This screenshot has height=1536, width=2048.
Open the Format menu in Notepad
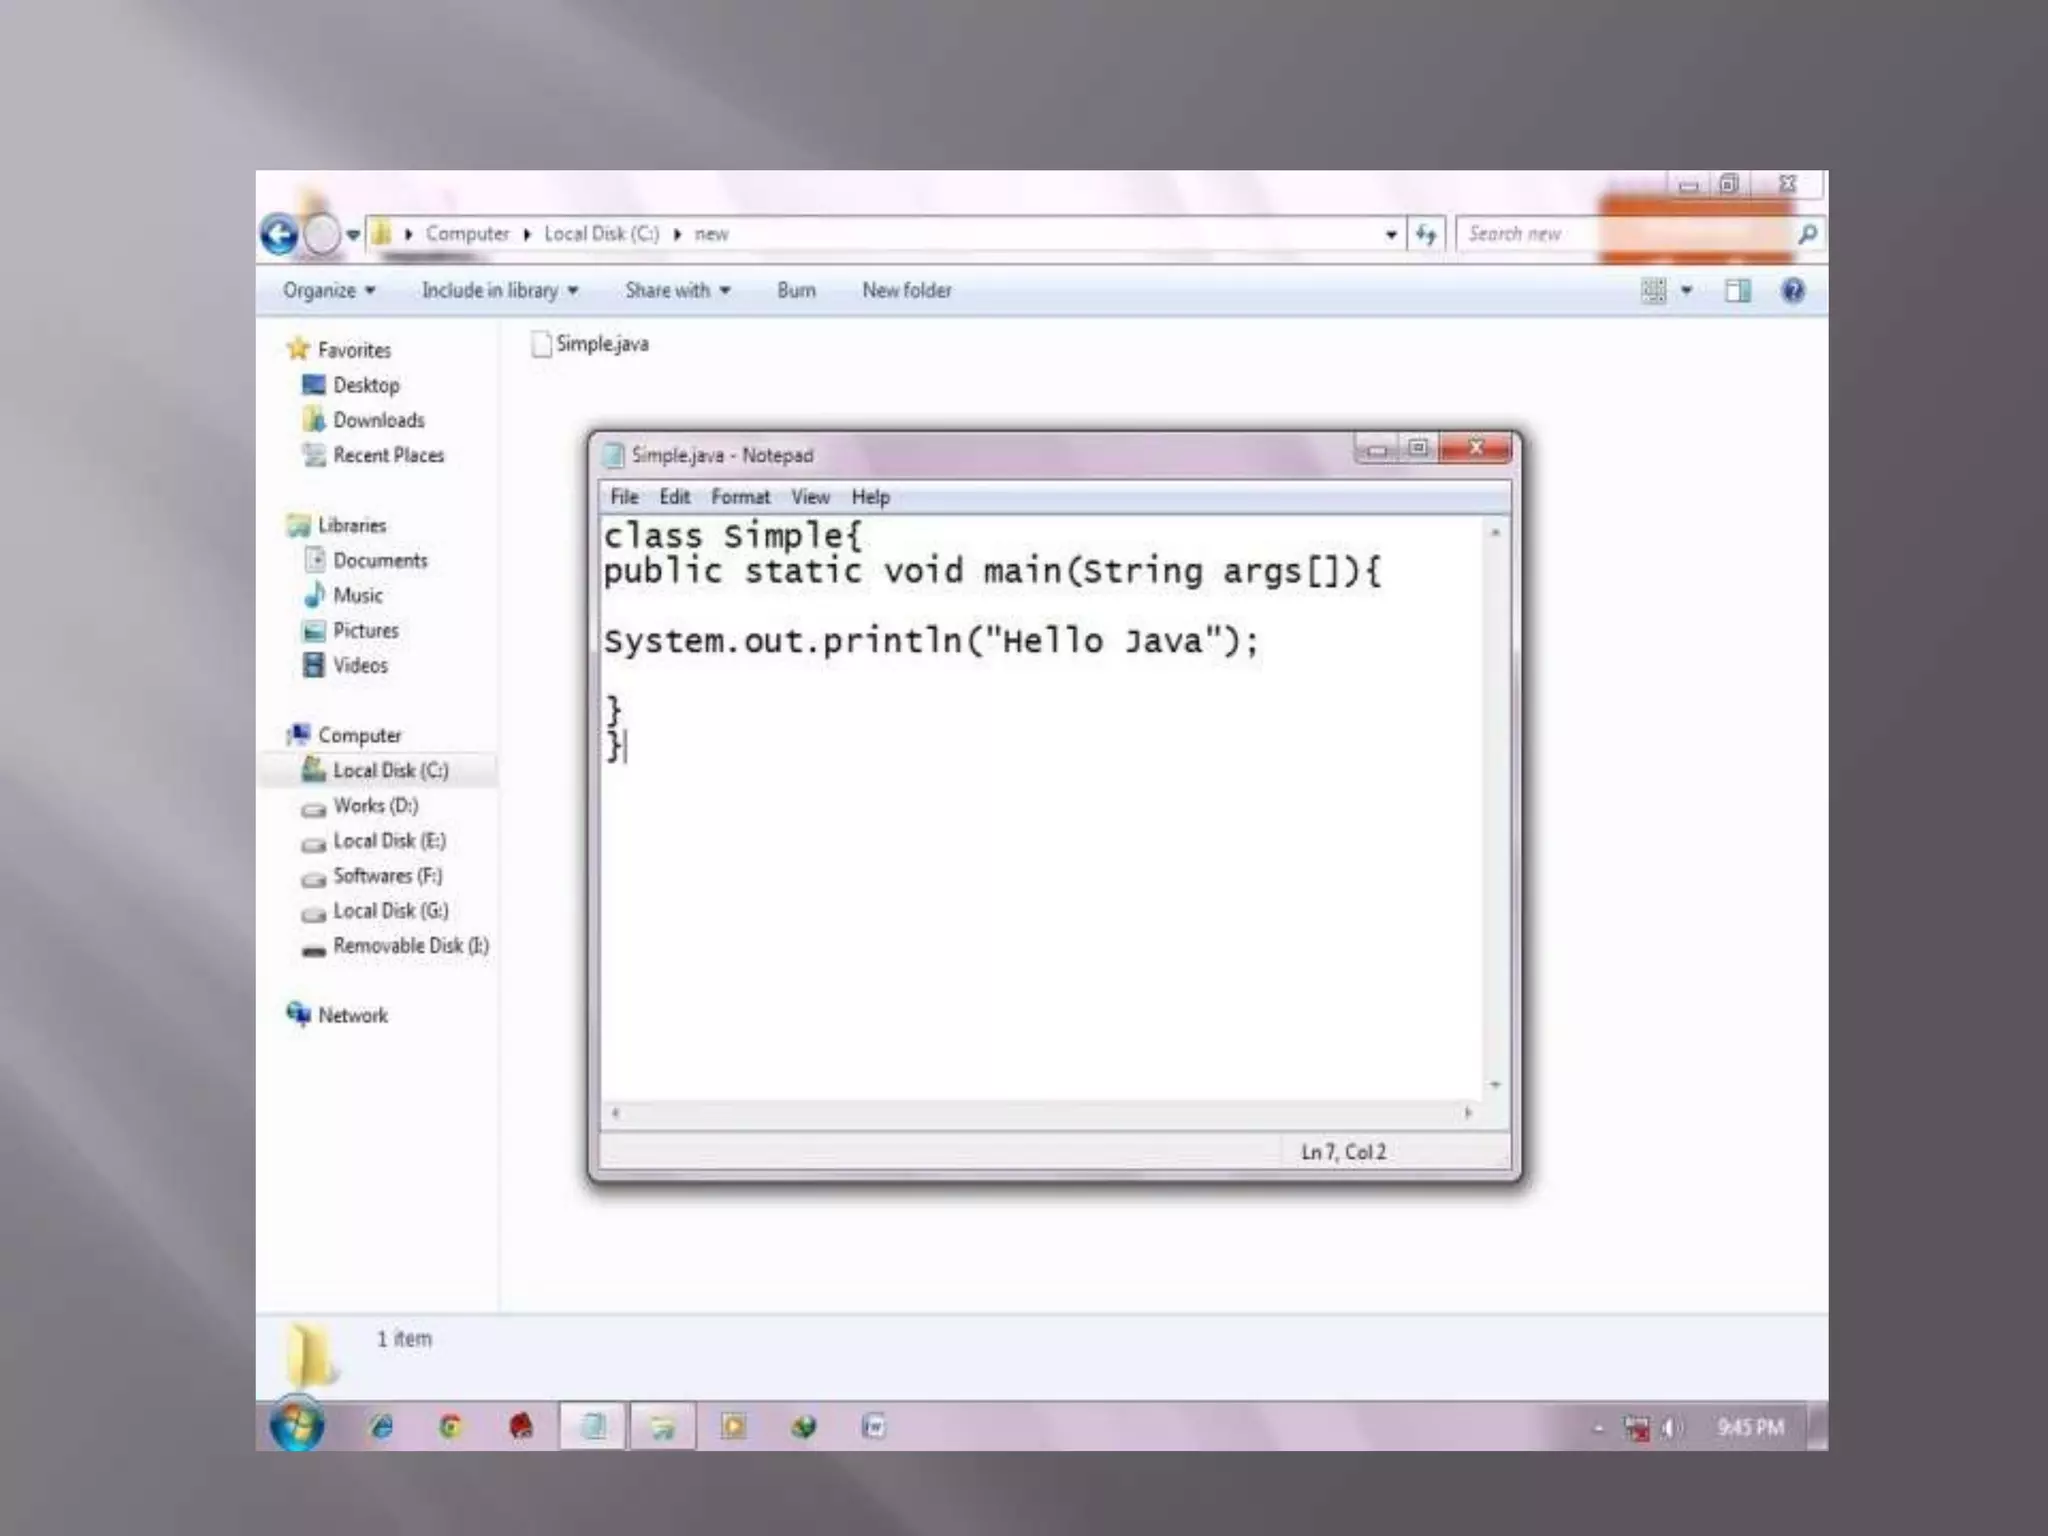point(740,497)
